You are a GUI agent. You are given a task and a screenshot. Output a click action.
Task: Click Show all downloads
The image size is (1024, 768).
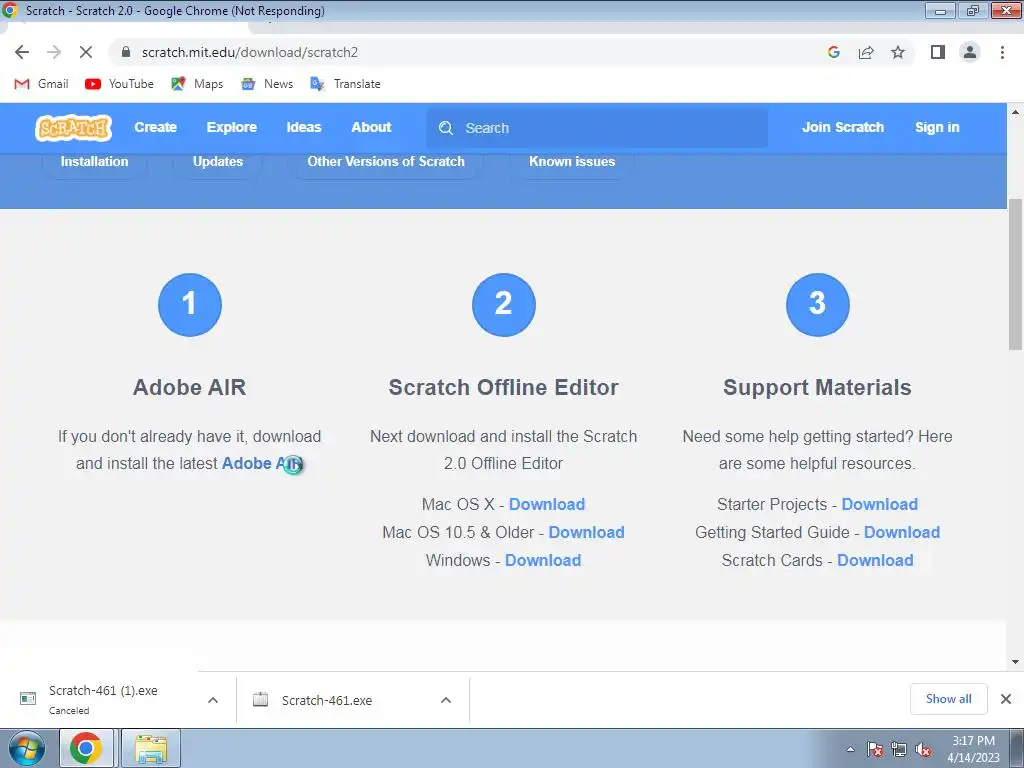pos(948,699)
